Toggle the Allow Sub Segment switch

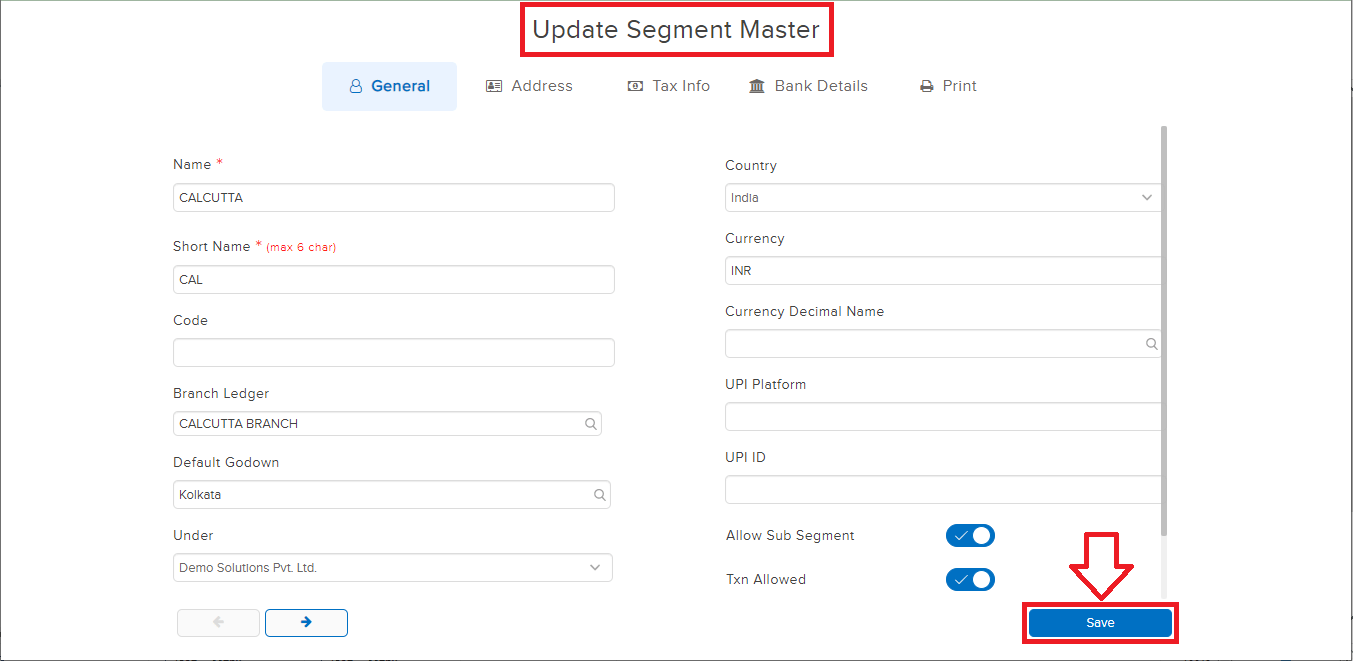tap(970, 536)
